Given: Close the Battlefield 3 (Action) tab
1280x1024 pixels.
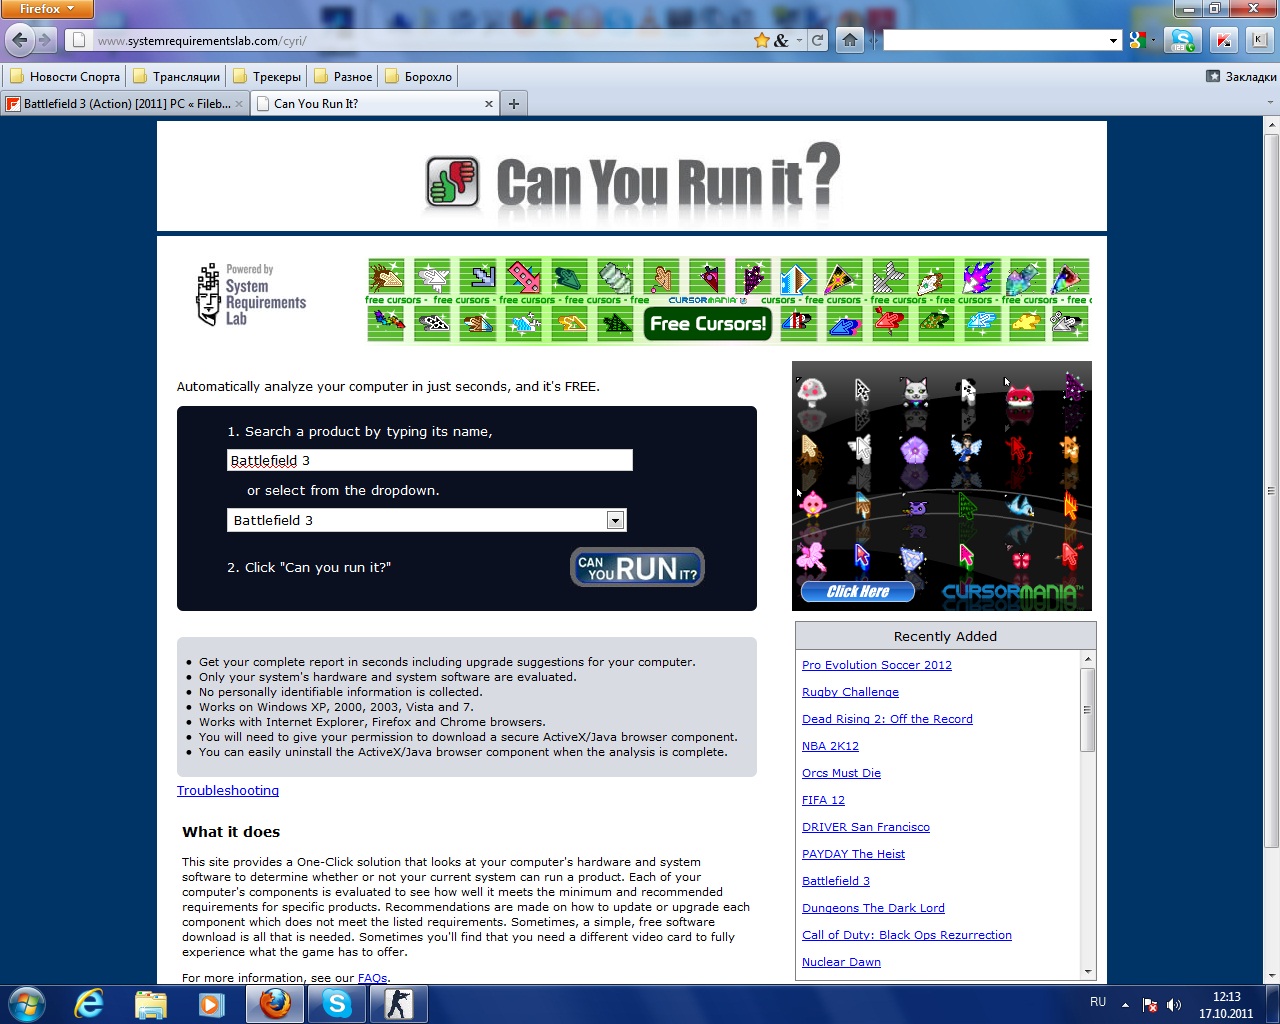Looking at the screenshot, I should coord(239,104).
